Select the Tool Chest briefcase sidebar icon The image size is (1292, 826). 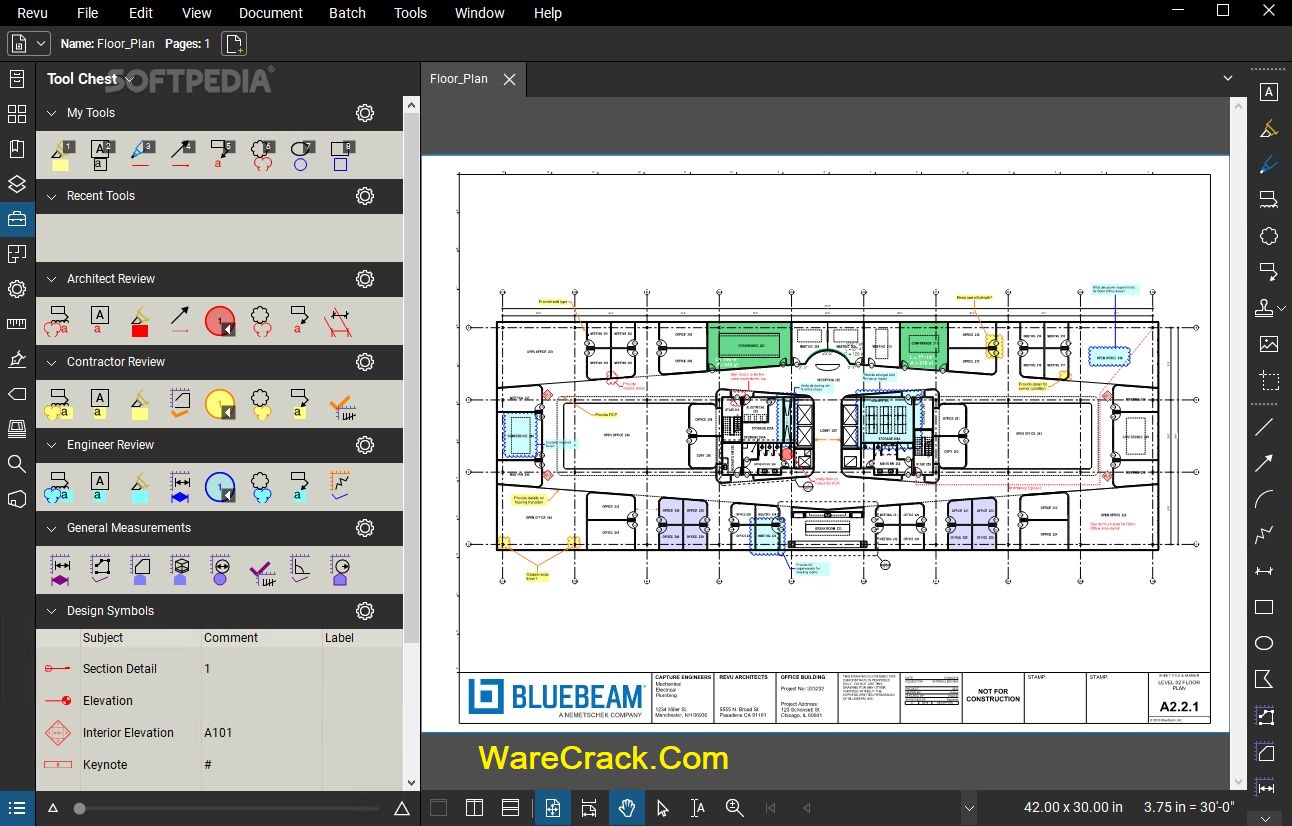point(17,219)
